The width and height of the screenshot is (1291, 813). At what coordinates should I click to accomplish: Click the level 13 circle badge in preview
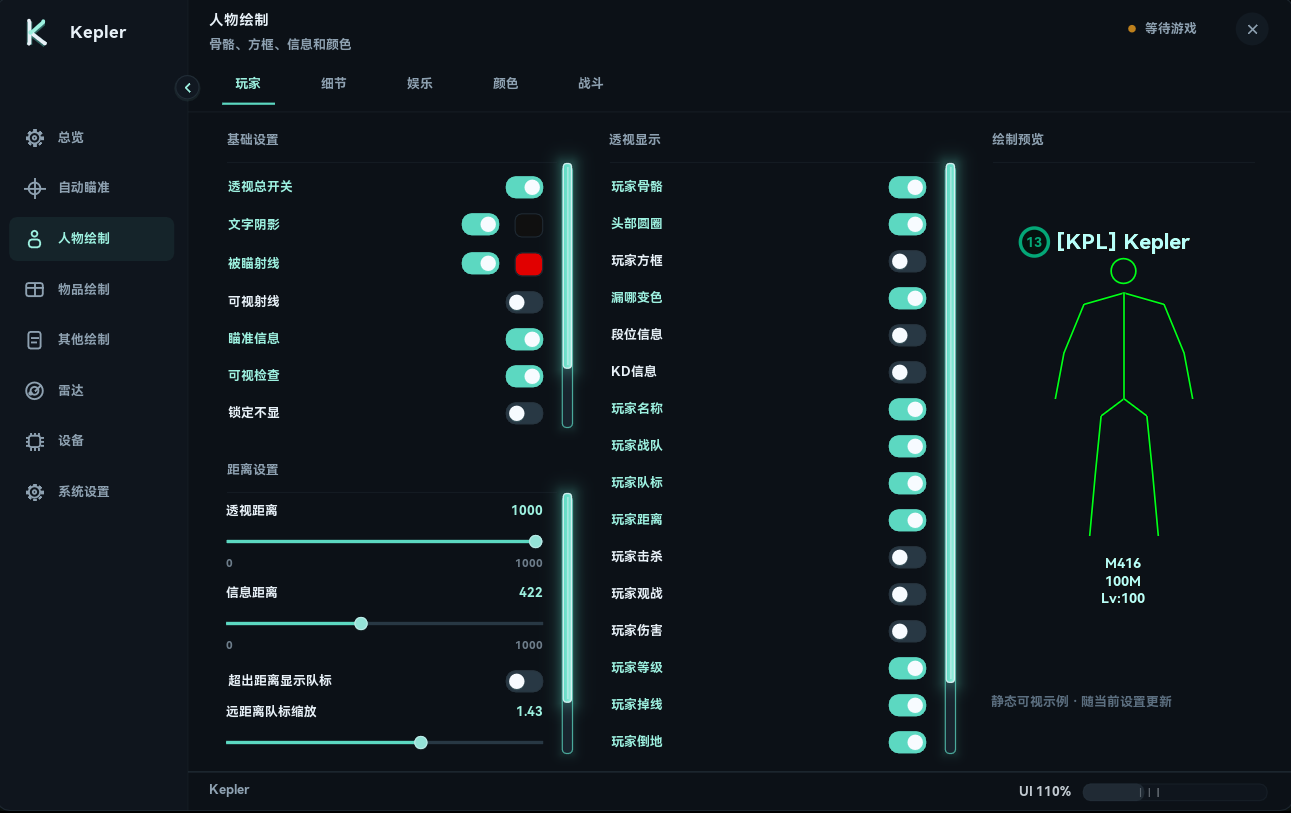point(1034,242)
